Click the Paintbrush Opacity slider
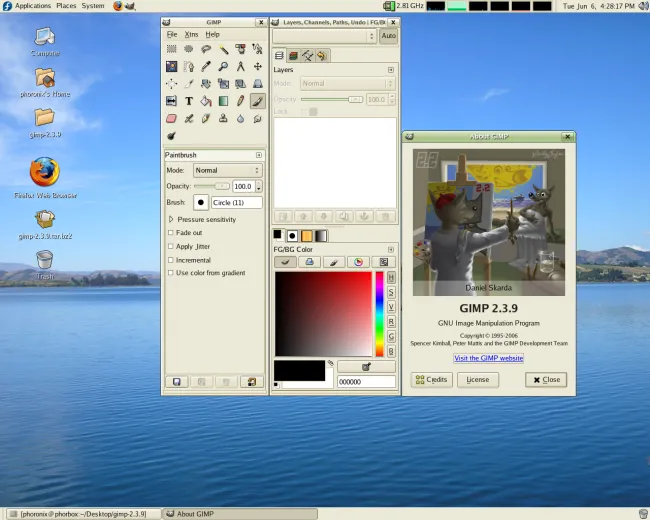The height and width of the screenshot is (520, 650). pos(212,186)
